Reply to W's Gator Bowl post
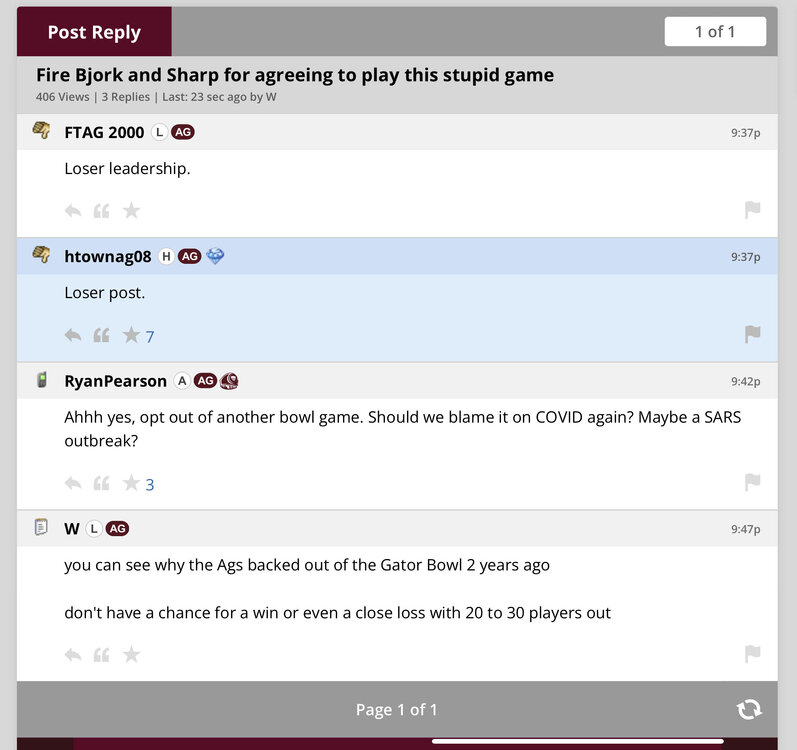This screenshot has width=797, height=750. pyautogui.click(x=73, y=655)
